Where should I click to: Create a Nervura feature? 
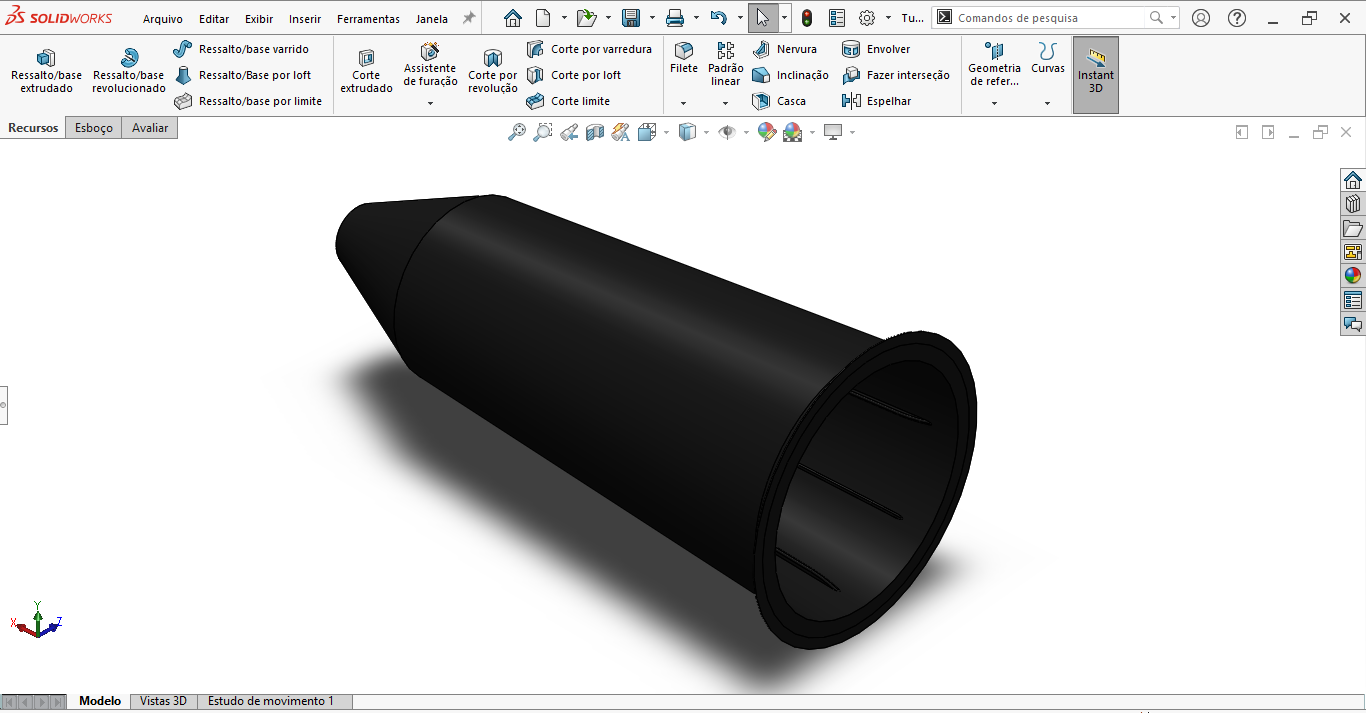click(x=785, y=49)
